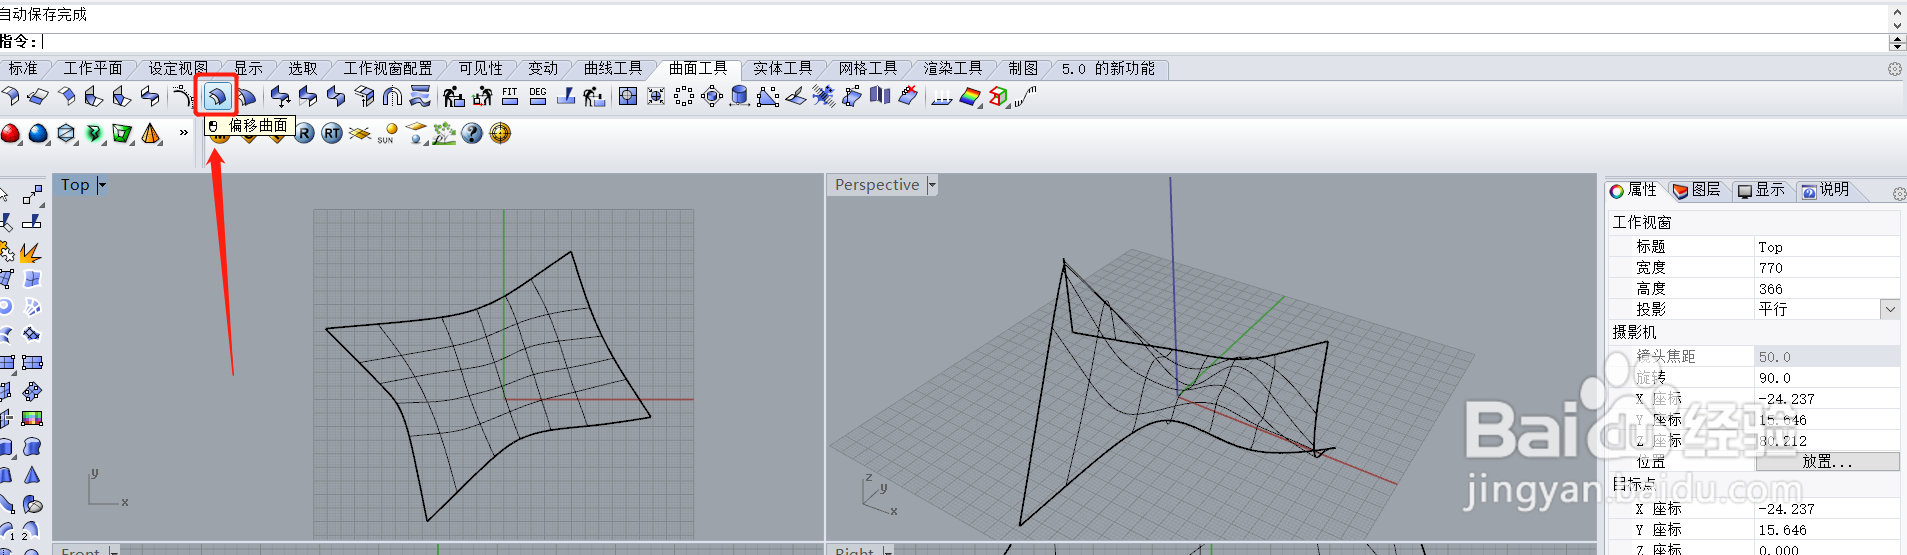This screenshot has height=555, width=1907.
Task: Select the red sphere render material icon
Action: 10,133
